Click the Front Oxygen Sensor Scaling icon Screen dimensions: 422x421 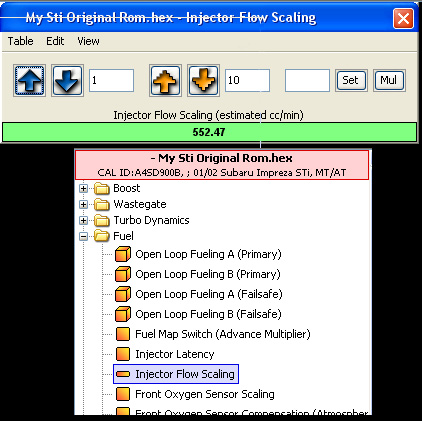pyautogui.click(x=123, y=394)
